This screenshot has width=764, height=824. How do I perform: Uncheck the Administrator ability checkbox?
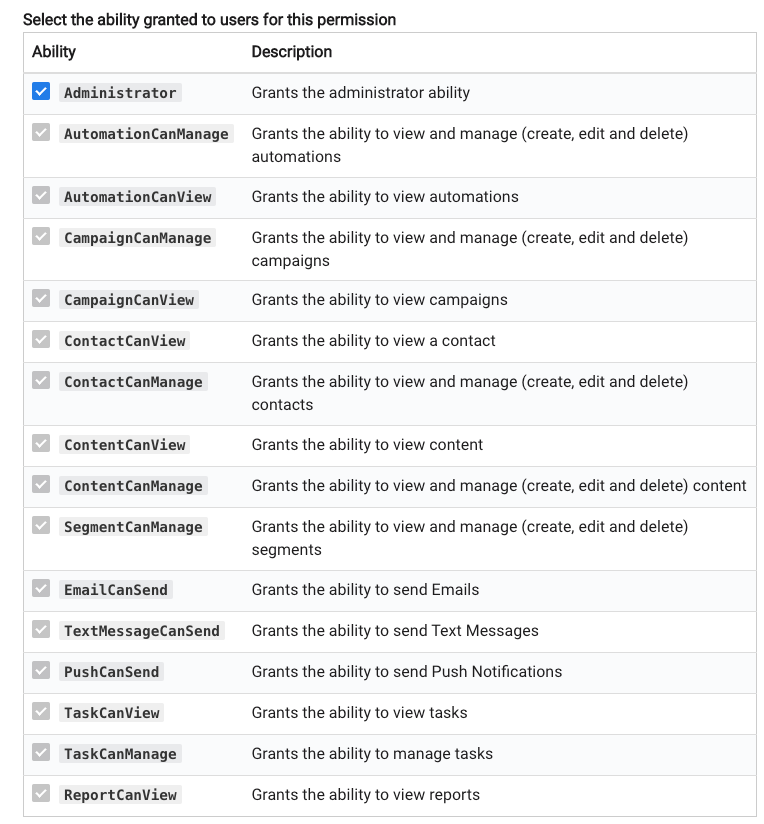tap(41, 91)
